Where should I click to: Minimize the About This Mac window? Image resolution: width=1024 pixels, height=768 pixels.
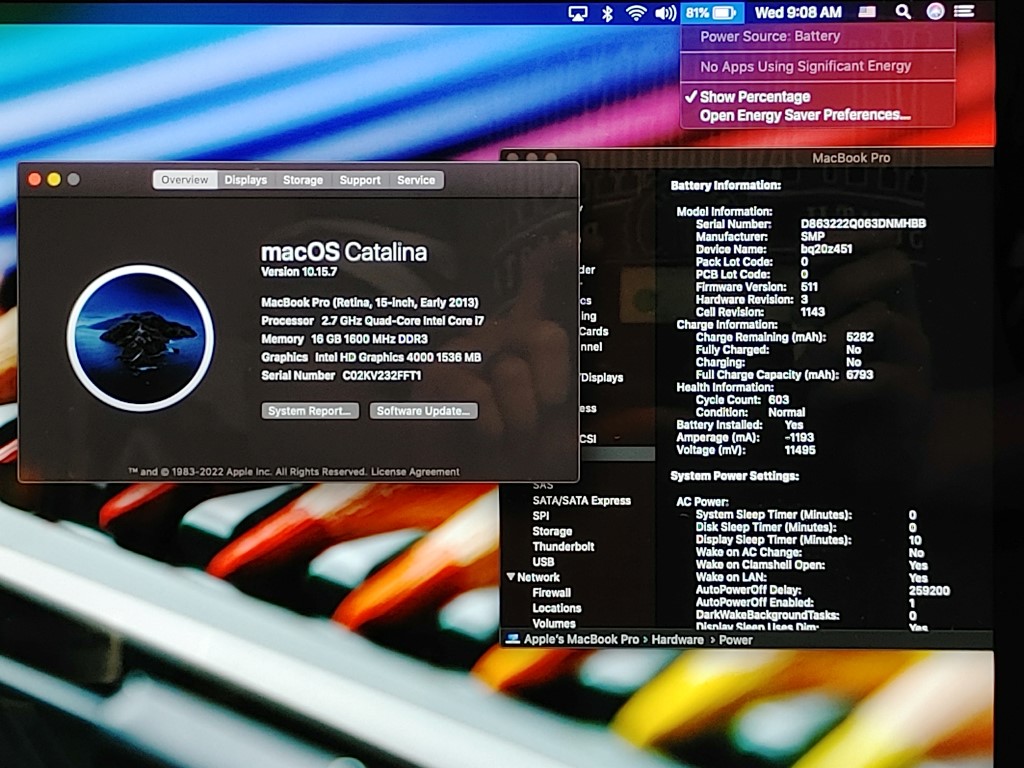point(54,179)
